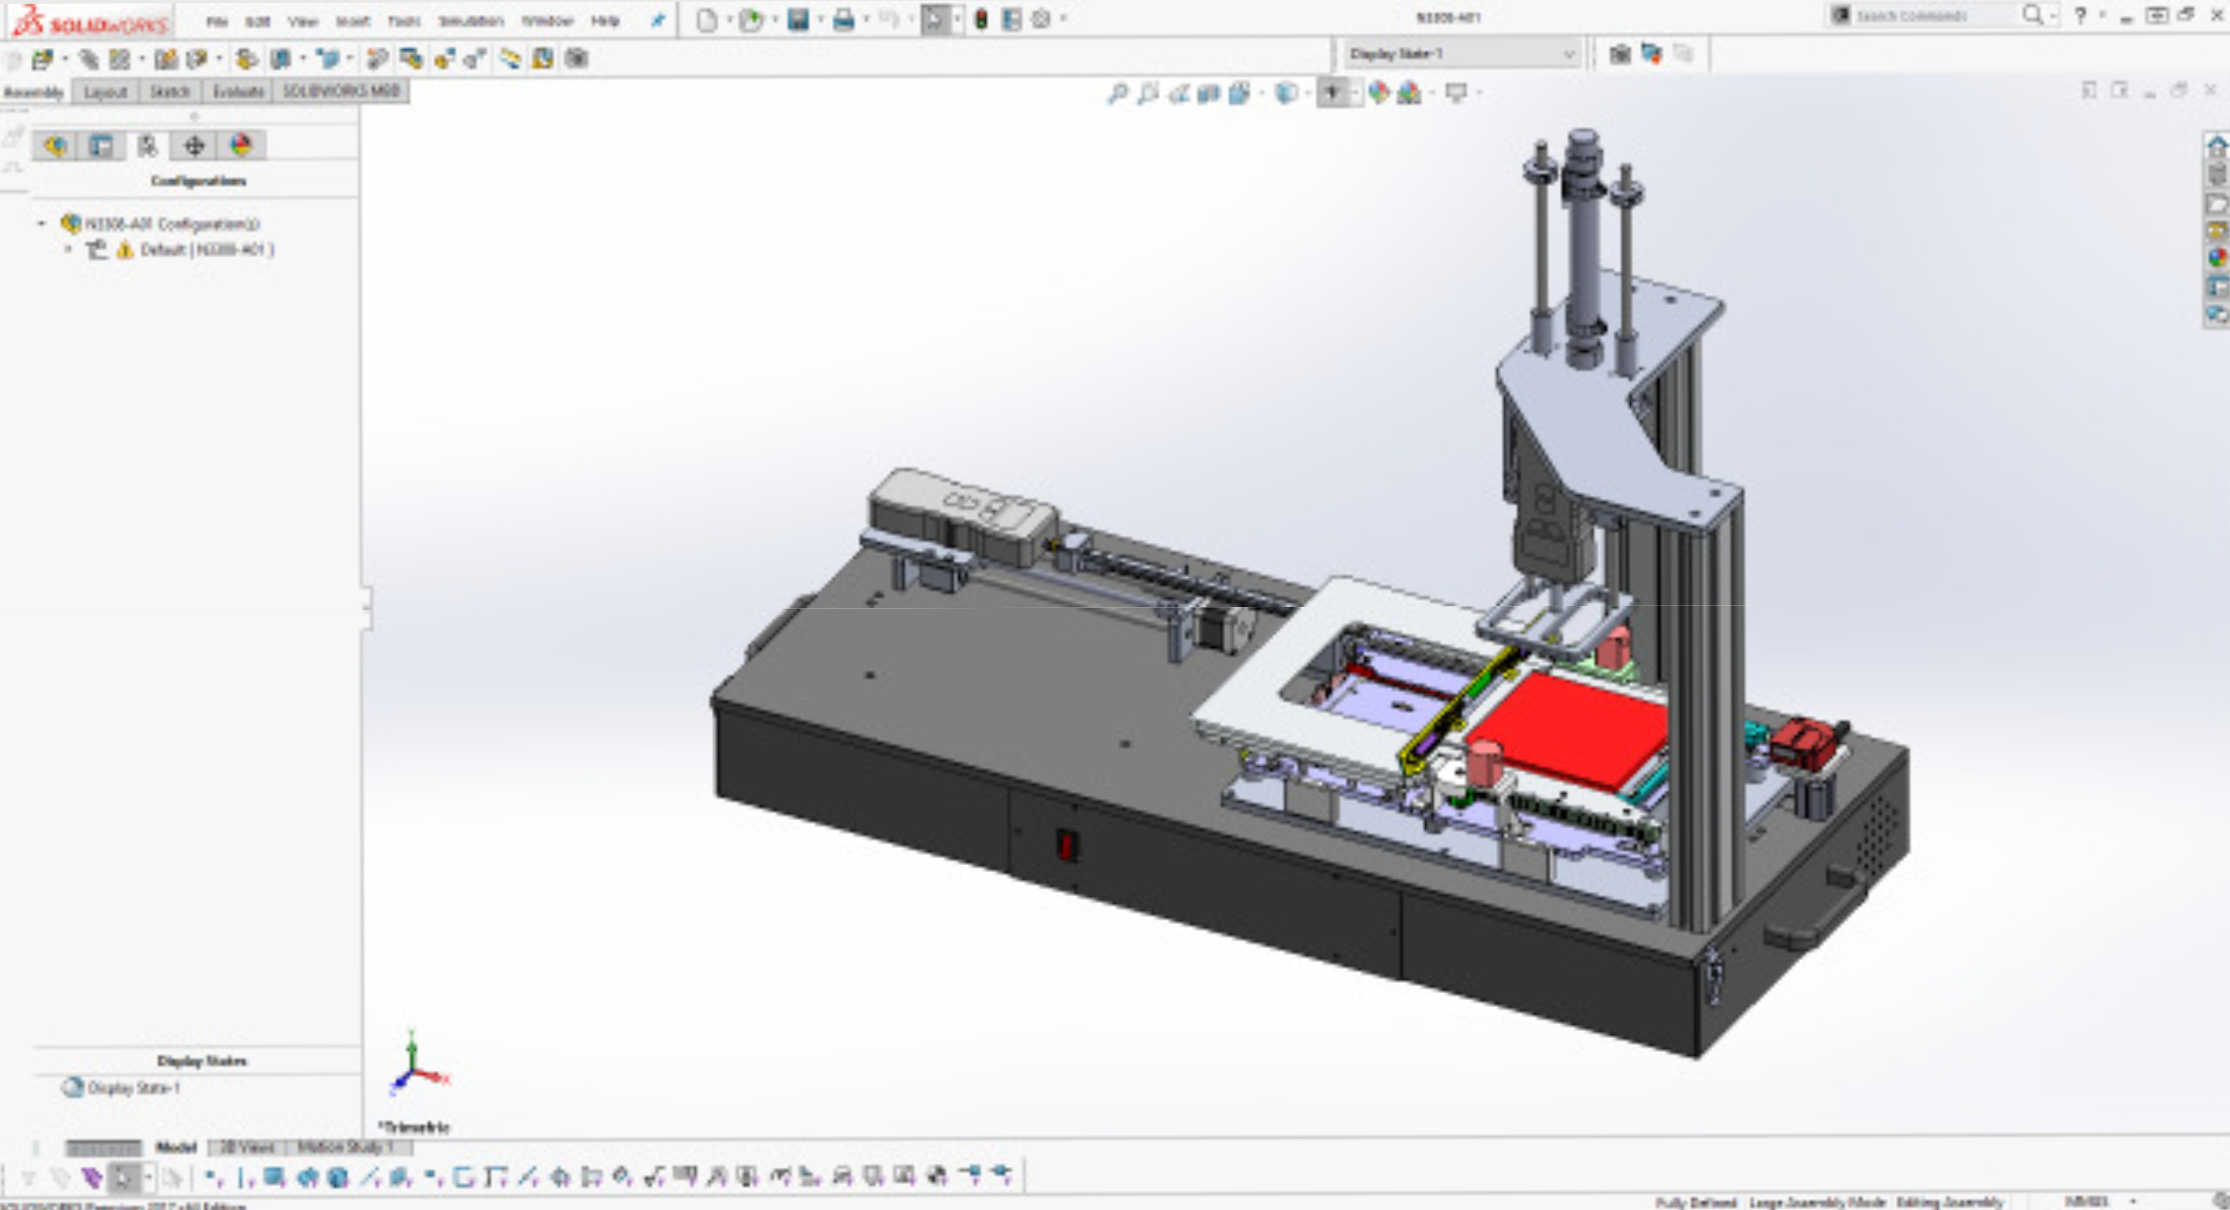Image resolution: width=2230 pixels, height=1210 pixels.
Task: Switch to the SOLIDWORKS MBD tab
Action: [x=340, y=91]
